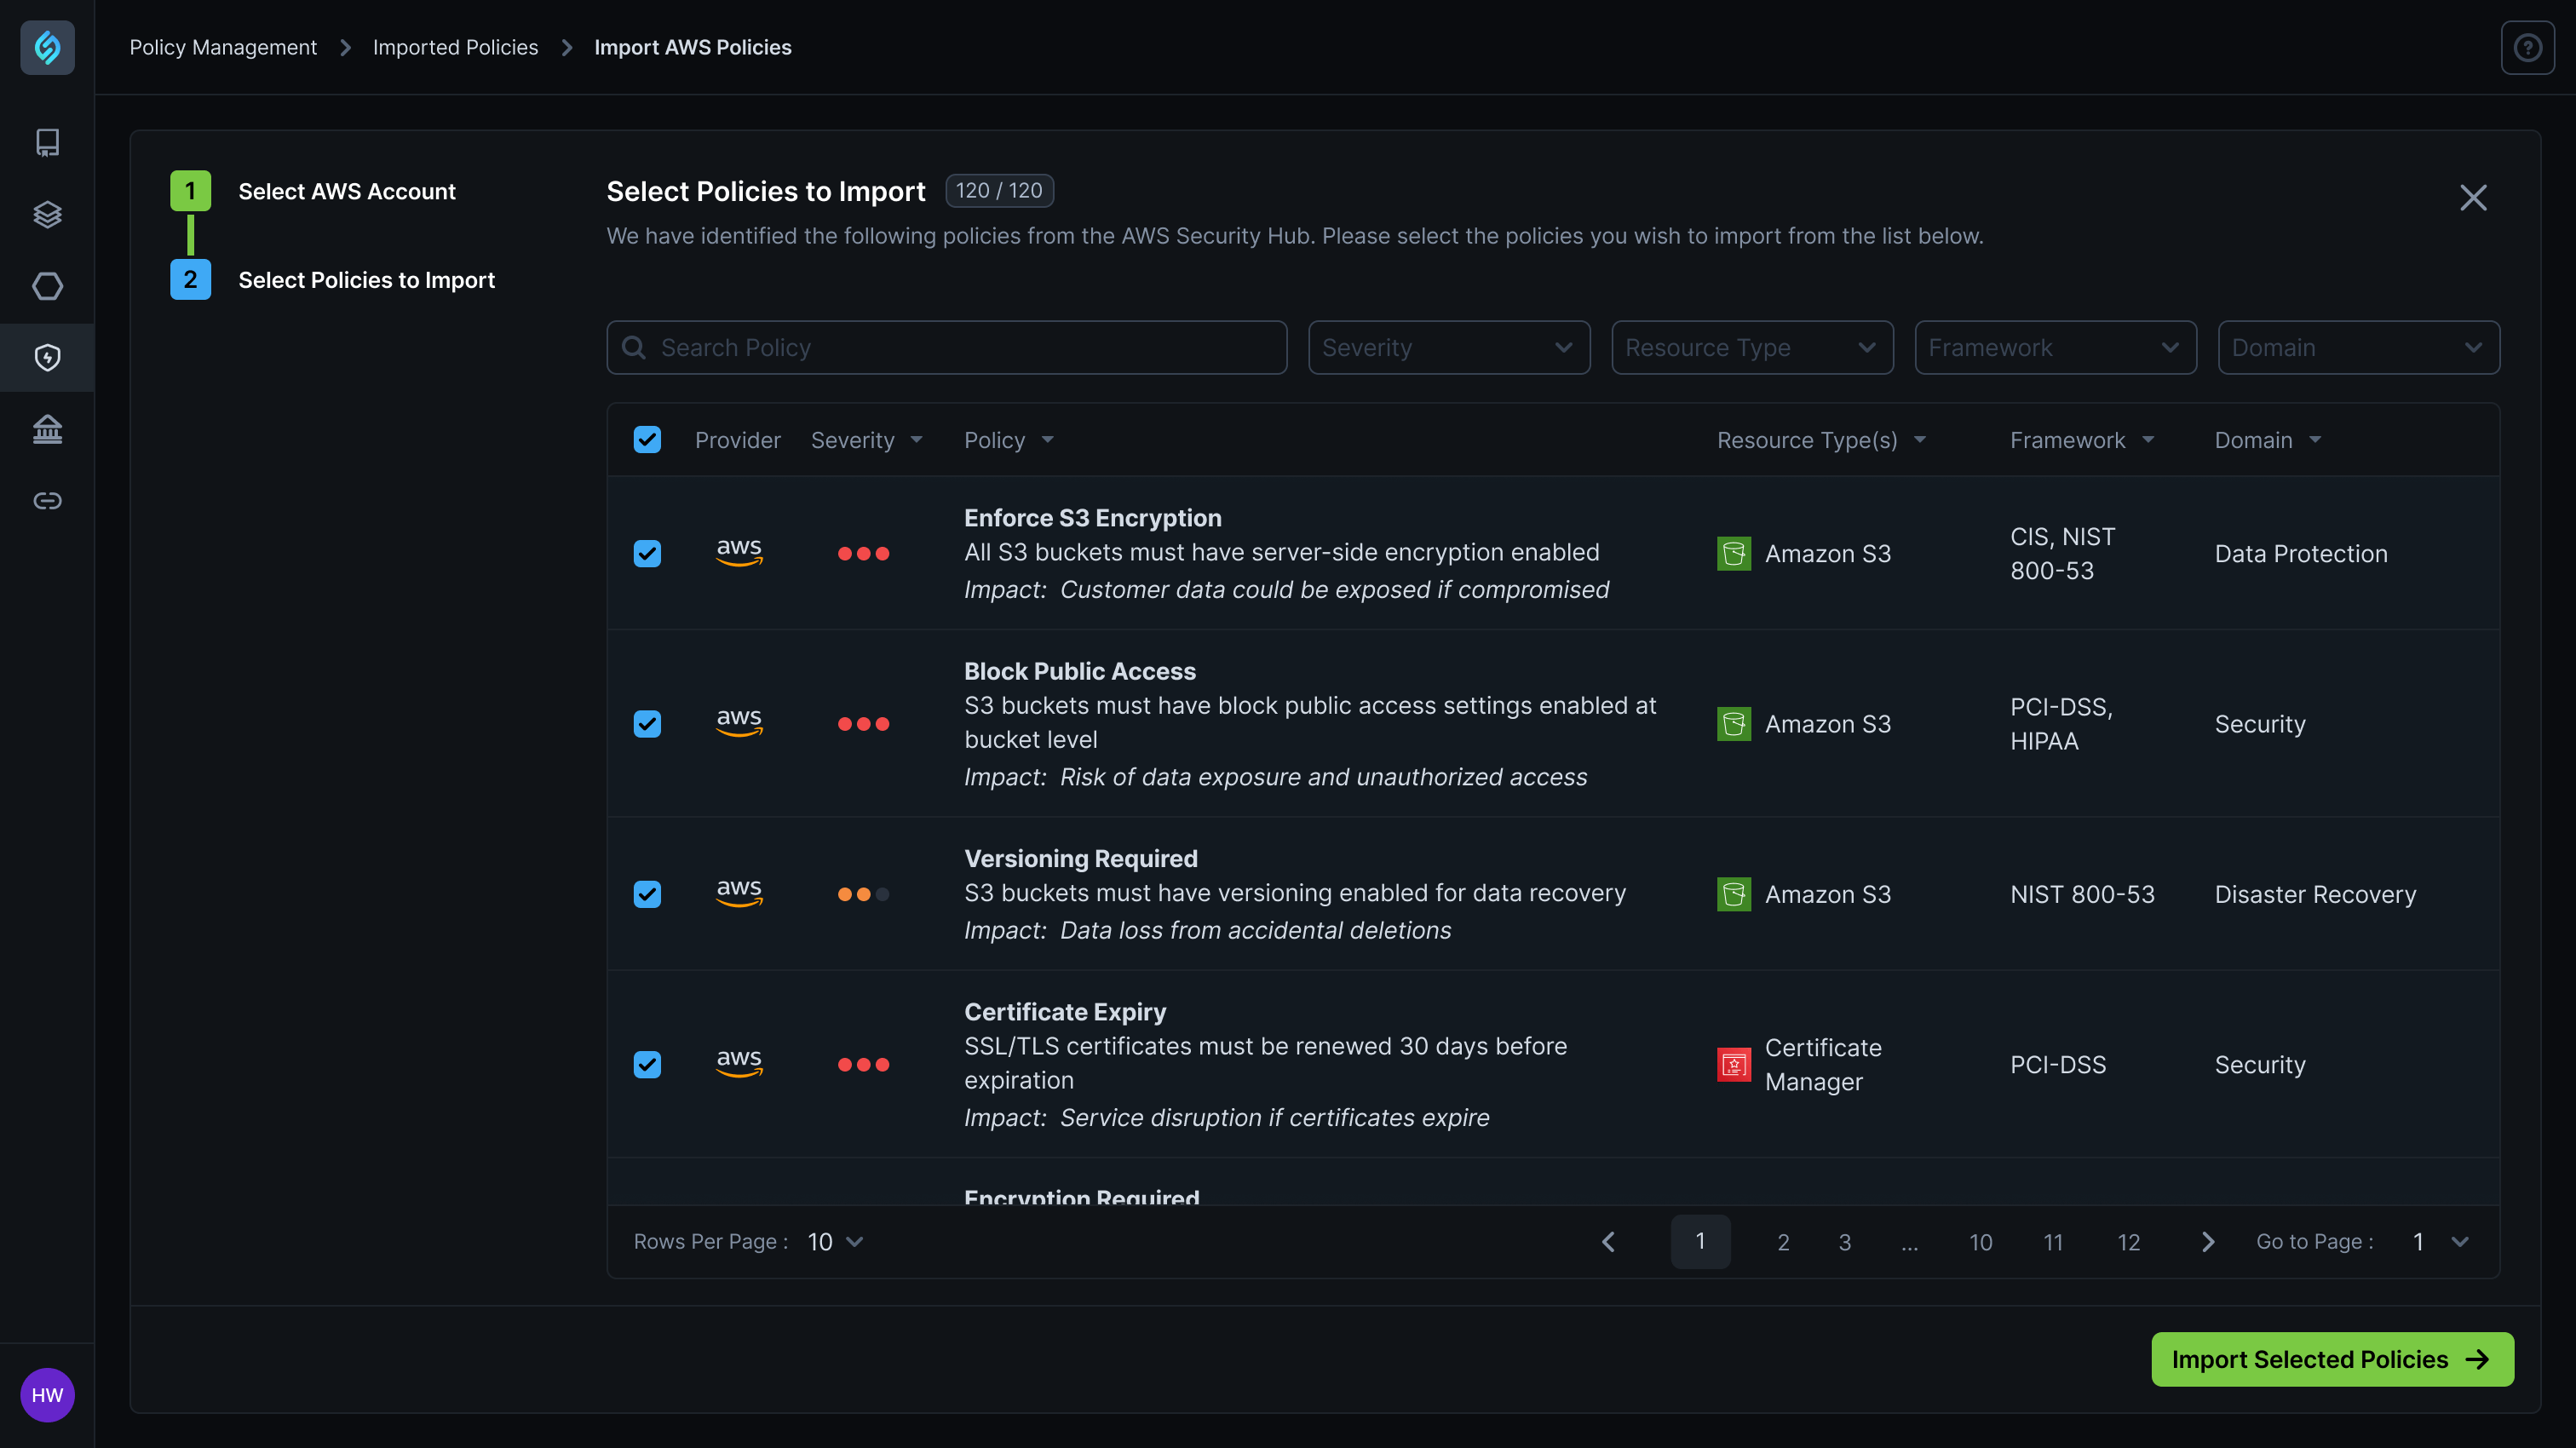Go to next page arrow
Image resolution: width=2576 pixels, height=1448 pixels.
click(x=2208, y=1241)
